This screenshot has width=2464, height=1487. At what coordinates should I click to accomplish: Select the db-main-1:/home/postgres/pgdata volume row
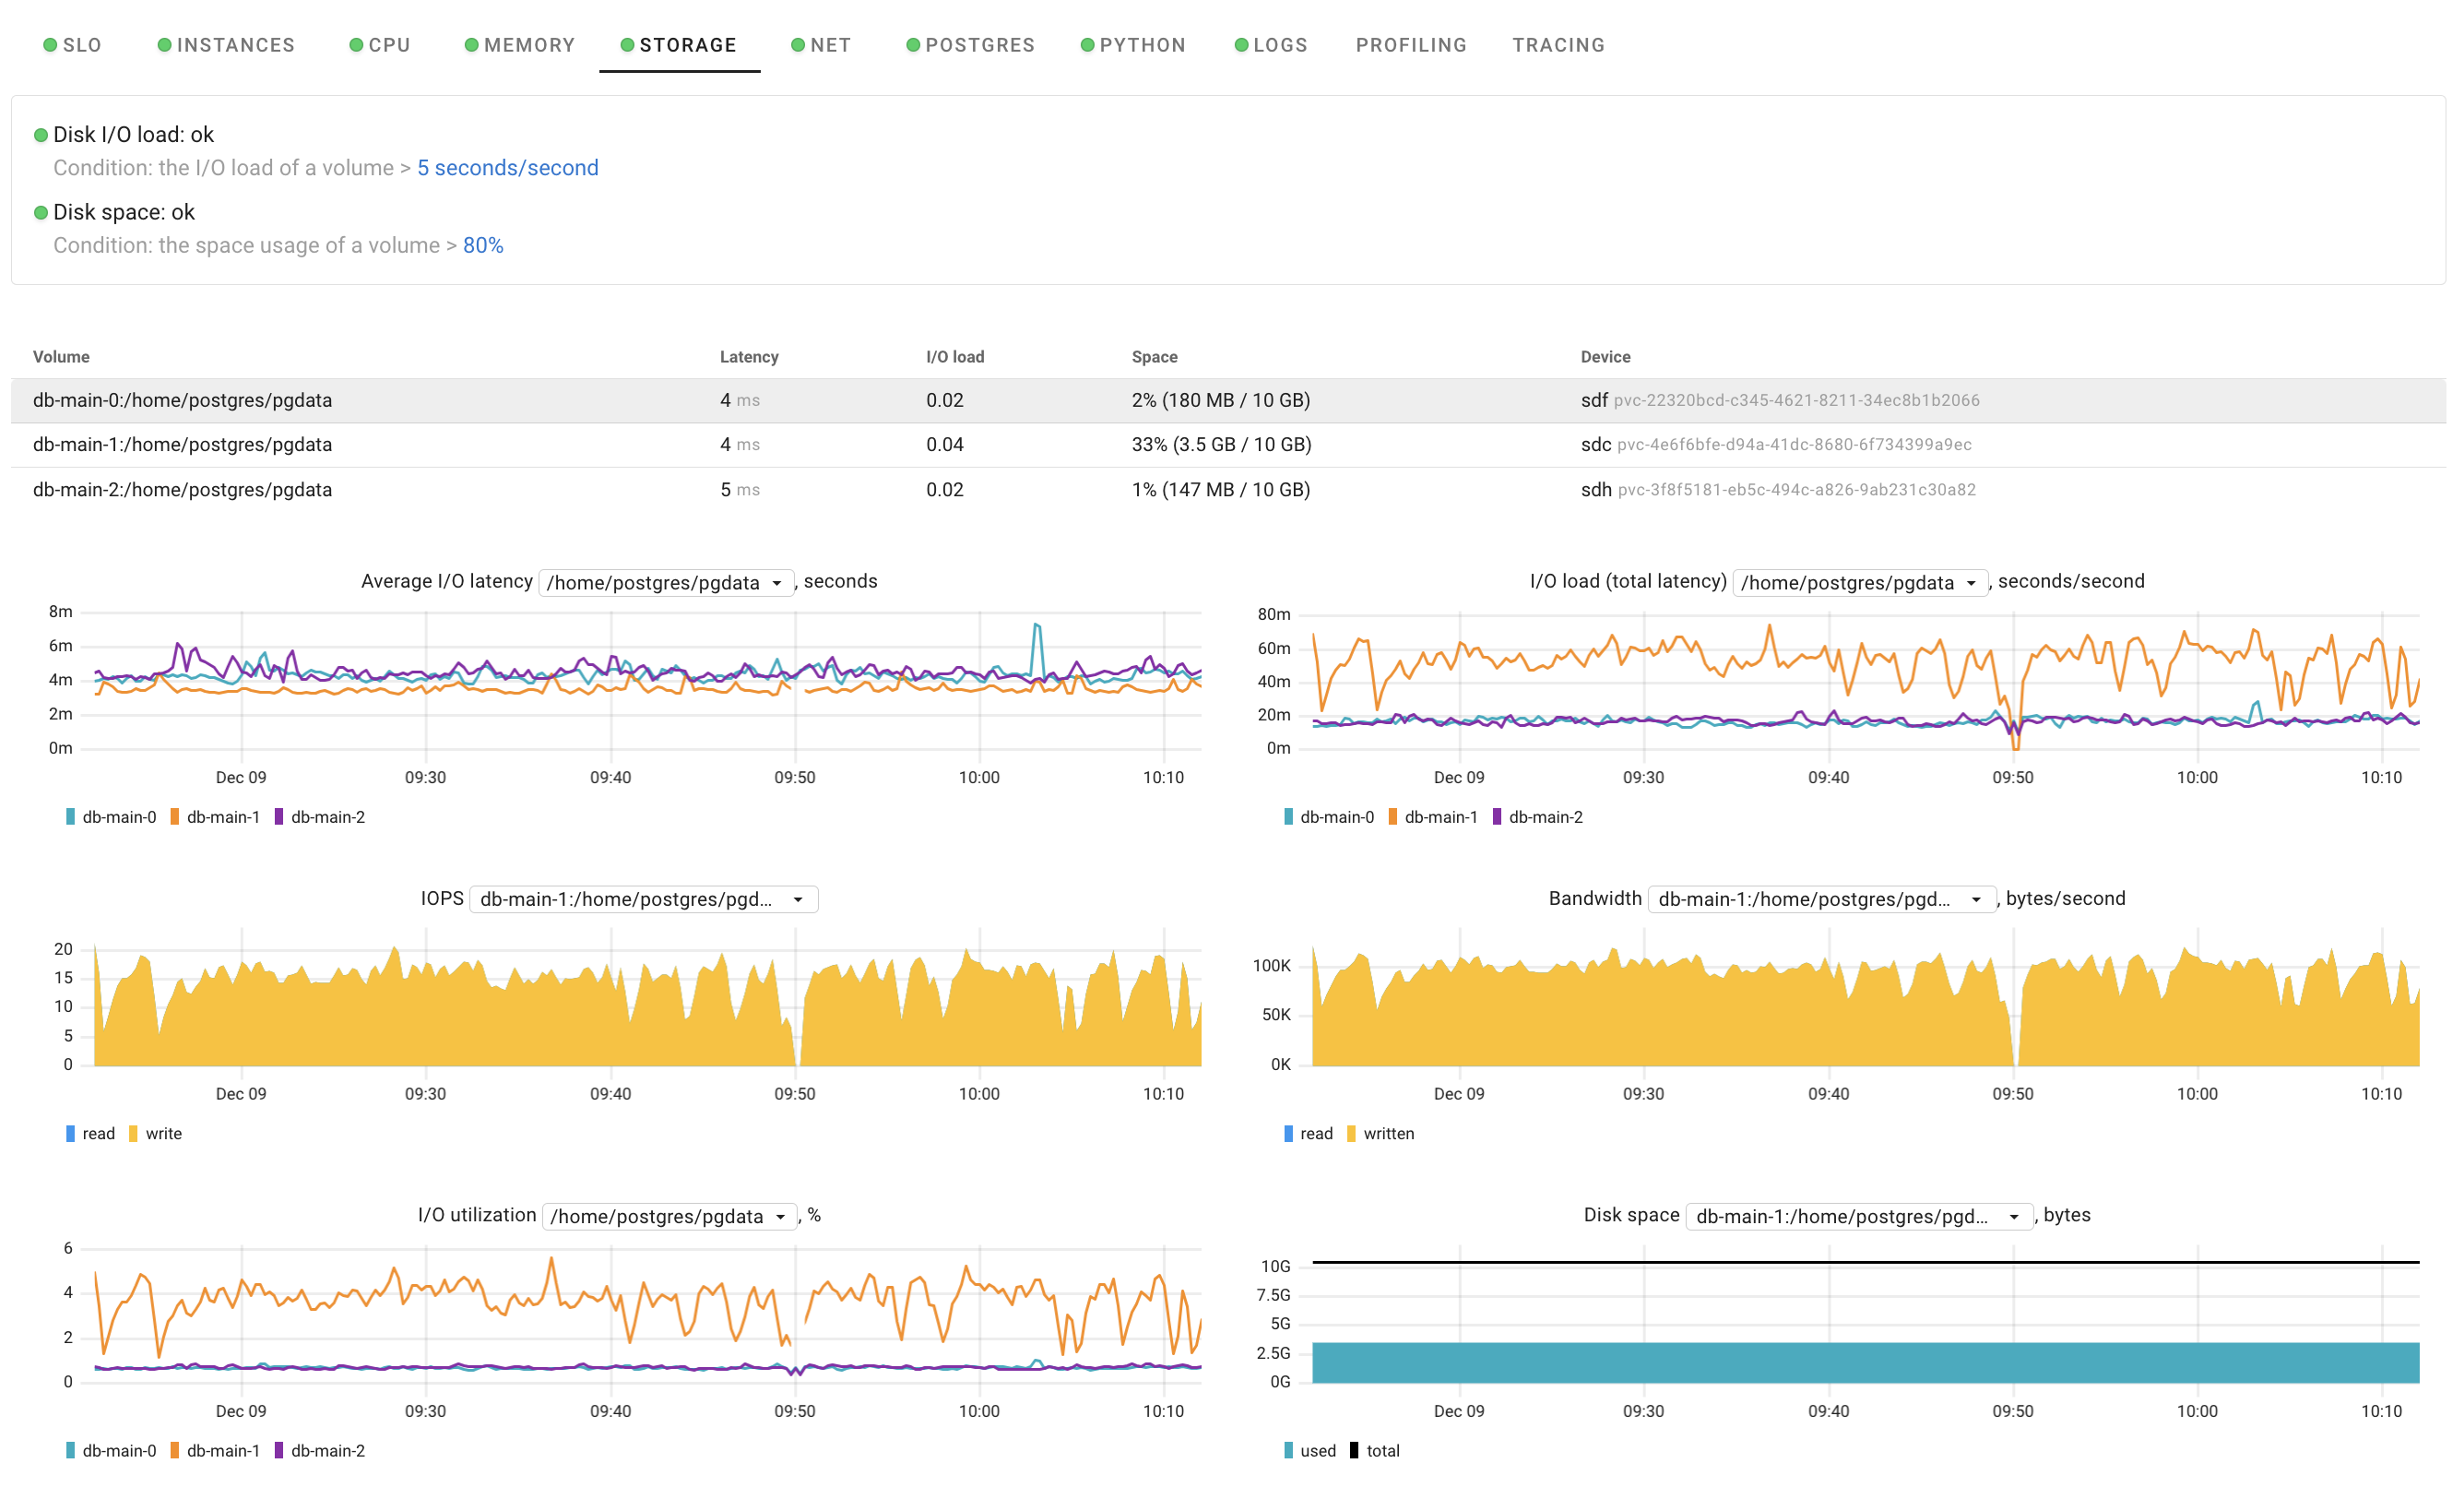1228,445
